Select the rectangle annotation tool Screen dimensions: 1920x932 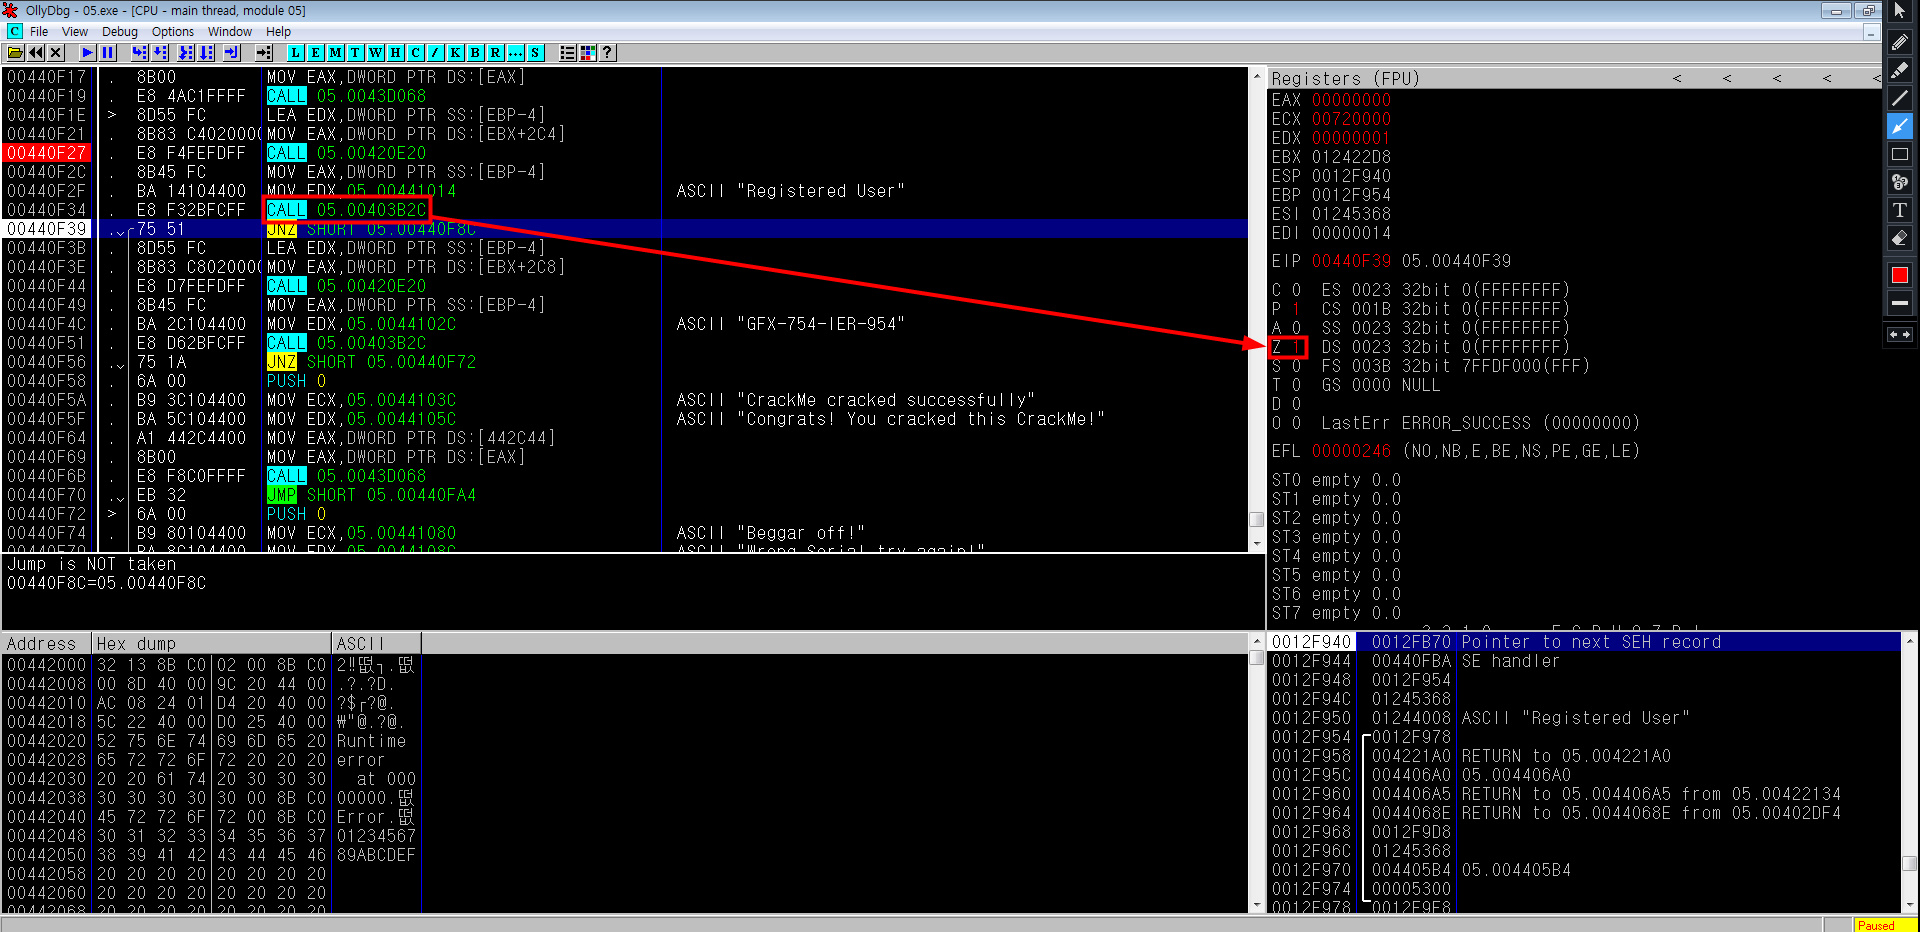pos(1900,154)
